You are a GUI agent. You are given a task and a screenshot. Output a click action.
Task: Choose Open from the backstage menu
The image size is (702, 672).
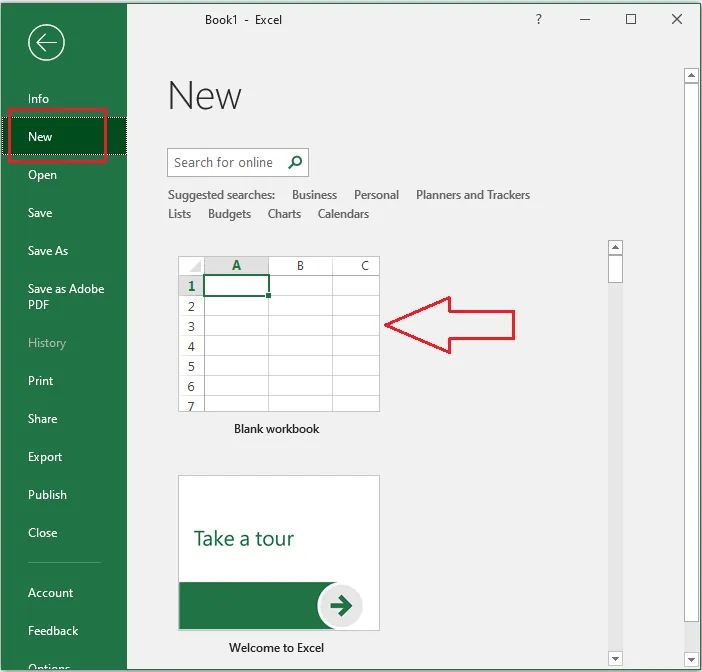pyautogui.click(x=43, y=175)
